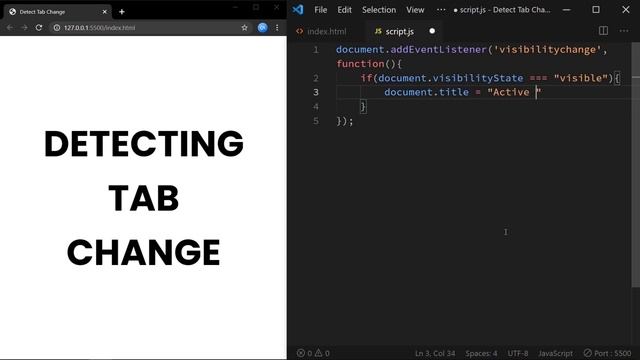The width and height of the screenshot is (640, 360).
Task: Click the site information icon in address bar
Action: (x=57, y=27)
